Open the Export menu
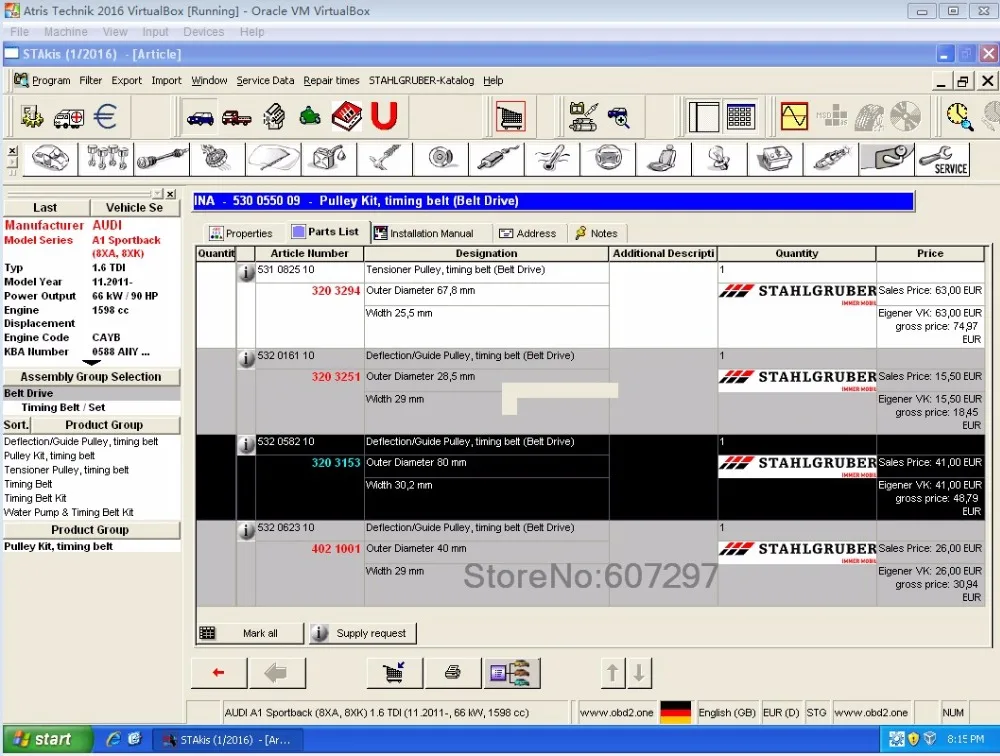Image resolution: width=1000 pixels, height=756 pixels. pos(126,80)
